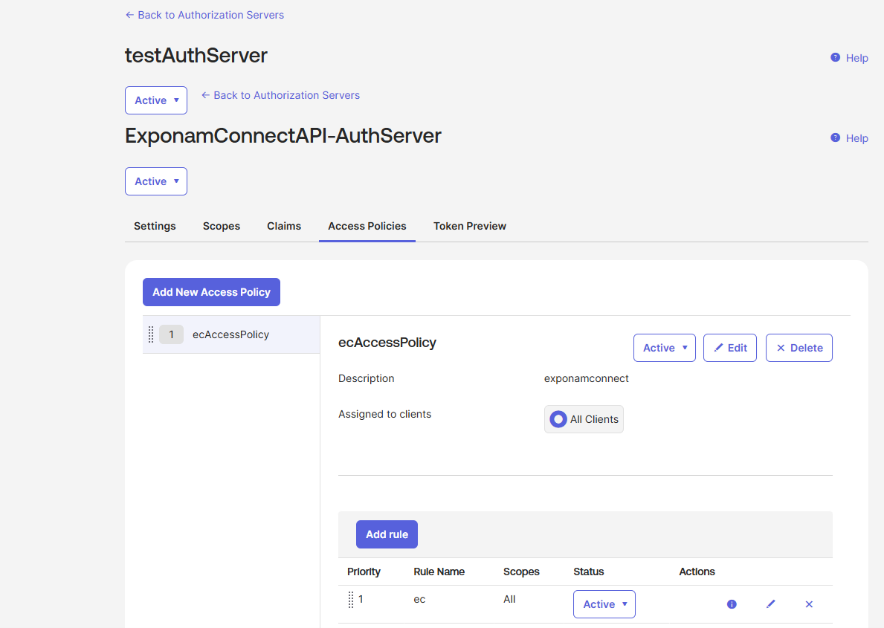Click the info icon for rule ec
The image size is (884, 628).
731,604
